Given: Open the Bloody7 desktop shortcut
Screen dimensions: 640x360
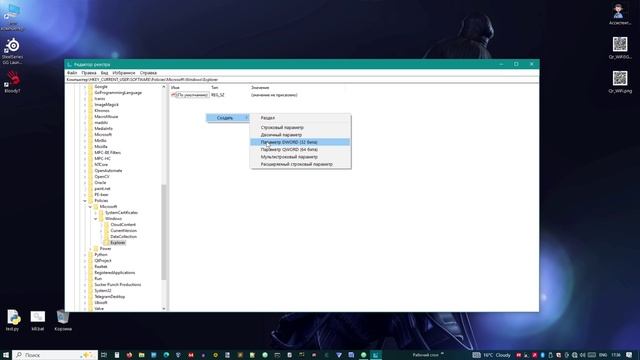Looking at the screenshot, I should click(x=12, y=81).
